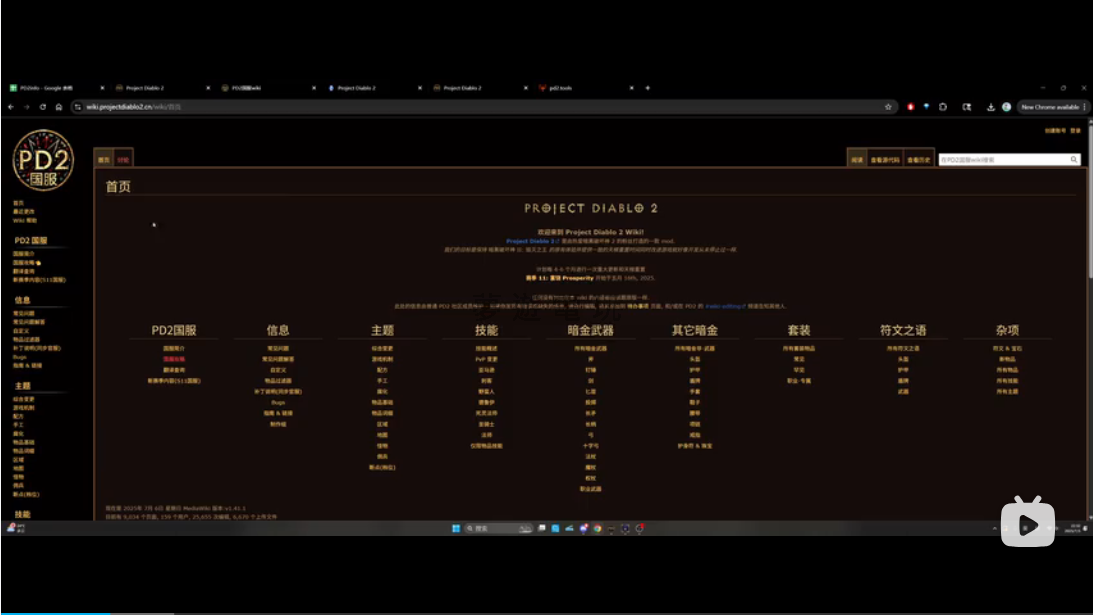Screen dimensions: 1093x615
Task: Toggle the bookmark star in the address bar
Action: [888, 106]
